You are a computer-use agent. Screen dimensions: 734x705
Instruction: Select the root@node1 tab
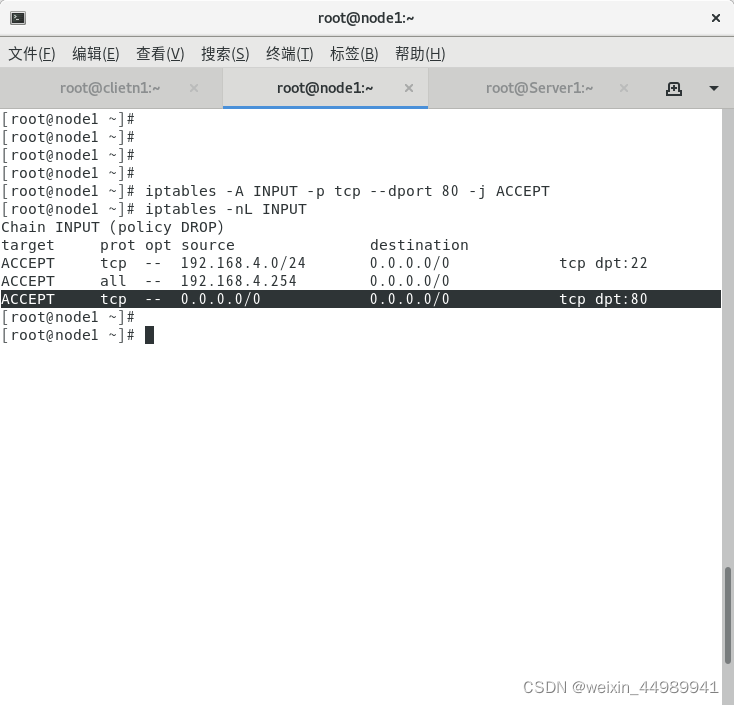(x=325, y=88)
